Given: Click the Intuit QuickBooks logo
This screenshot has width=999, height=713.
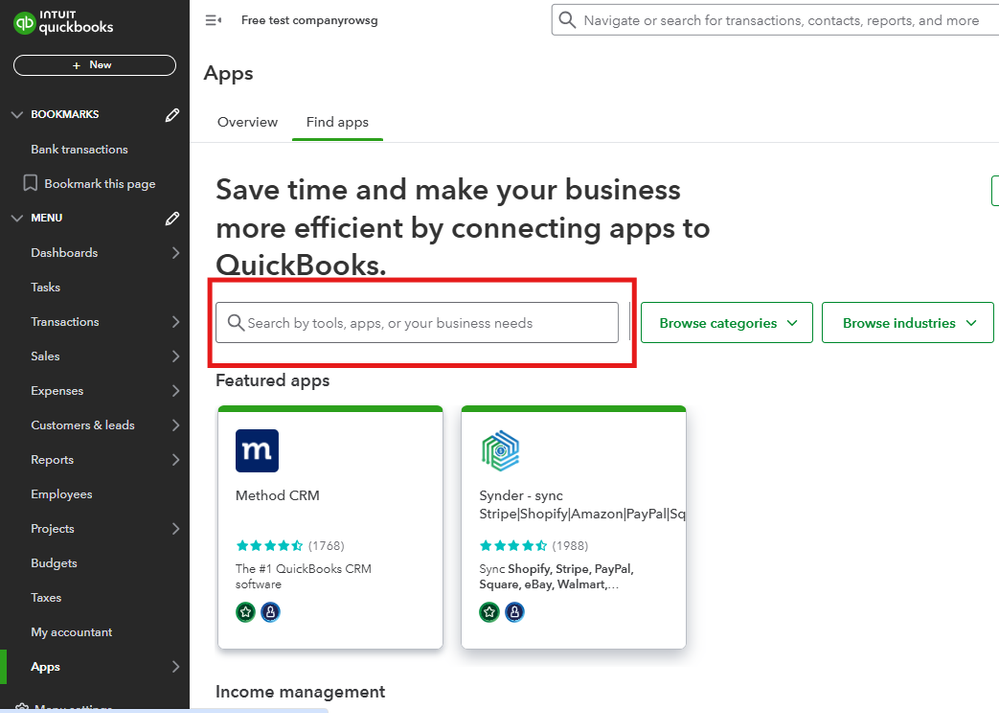Looking at the screenshot, I should point(63,23).
